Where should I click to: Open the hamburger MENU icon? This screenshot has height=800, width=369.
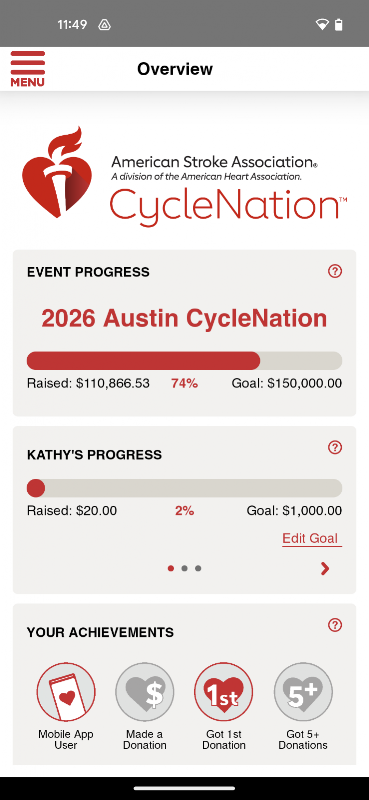[28, 68]
